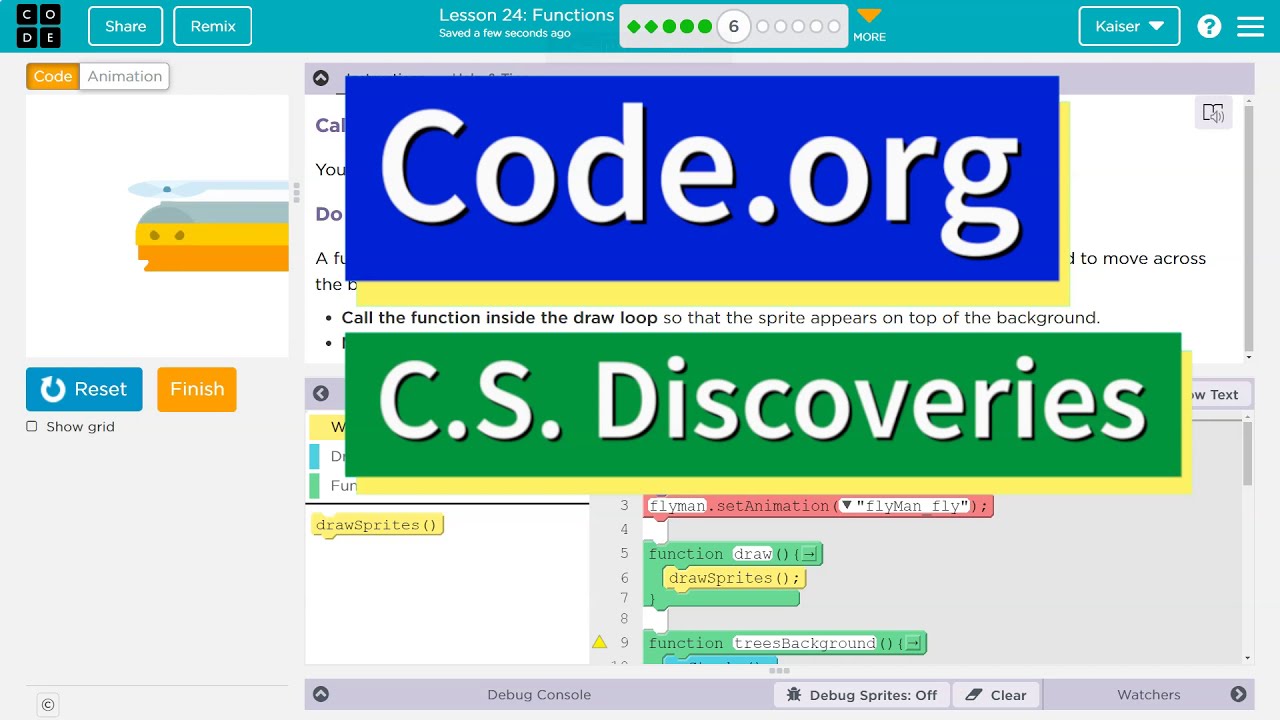Screen dimensions: 1280x720
Task: Jump to the second green diamond level bubble
Action: point(651,27)
